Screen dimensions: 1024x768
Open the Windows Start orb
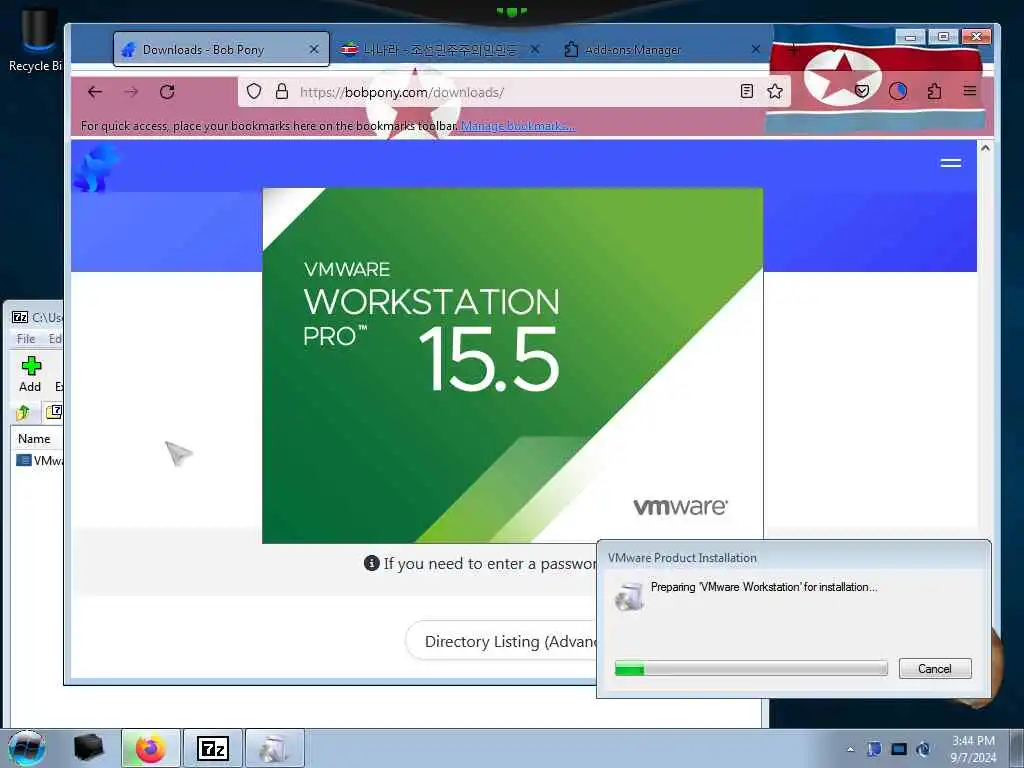pyautogui.click(x=27, y=748)
